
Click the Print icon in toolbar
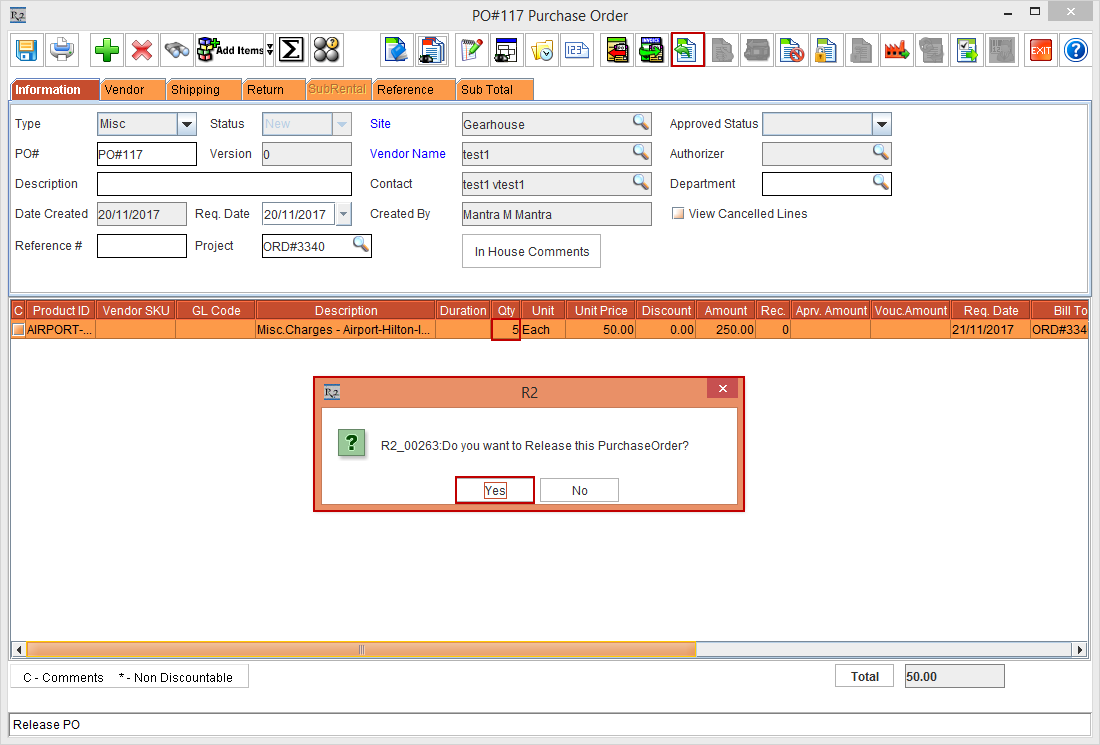[x=62, y=49]
